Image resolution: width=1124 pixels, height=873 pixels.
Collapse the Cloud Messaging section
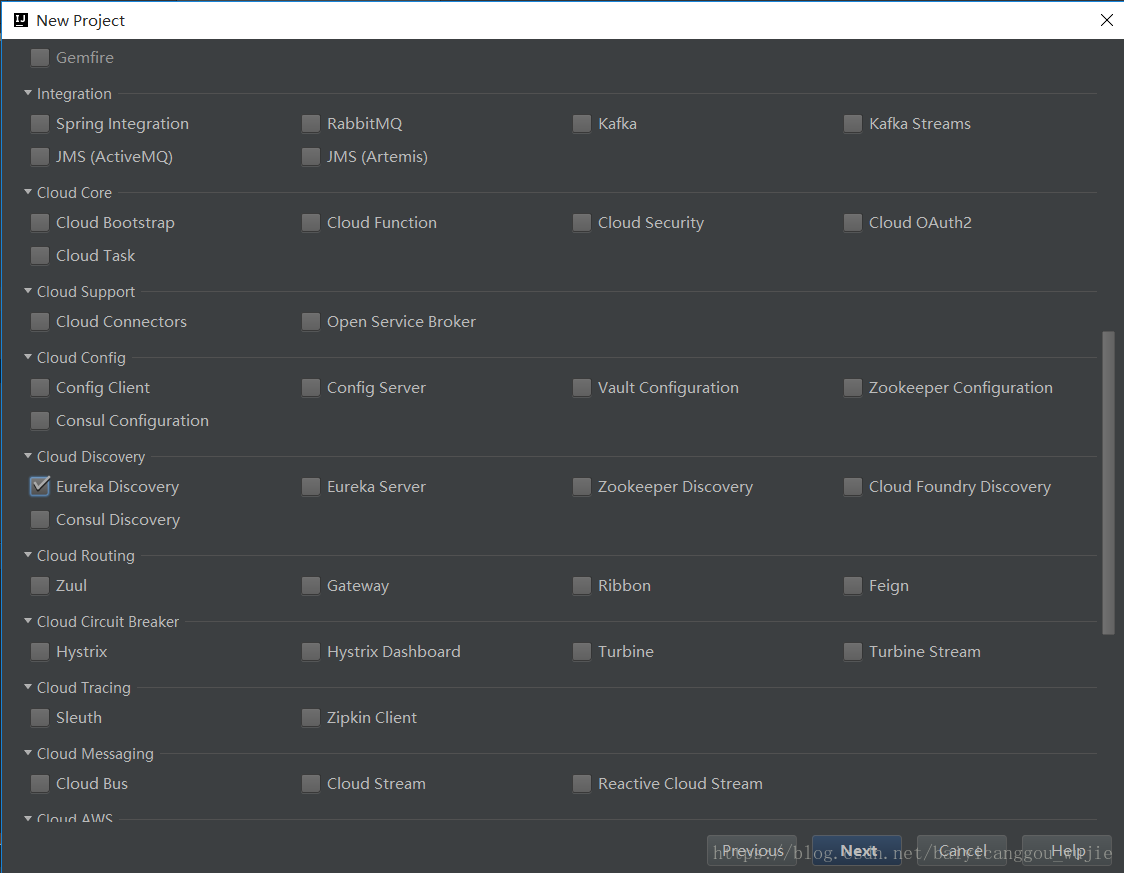point(28,753)
